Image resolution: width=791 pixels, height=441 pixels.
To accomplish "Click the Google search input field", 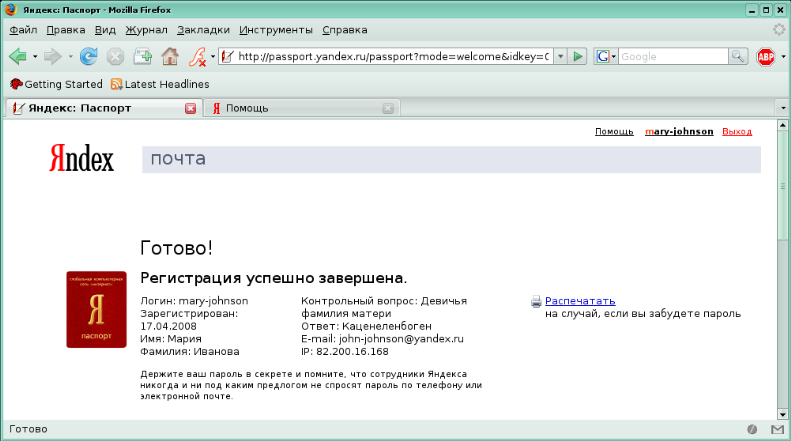I will coord(673,57).
